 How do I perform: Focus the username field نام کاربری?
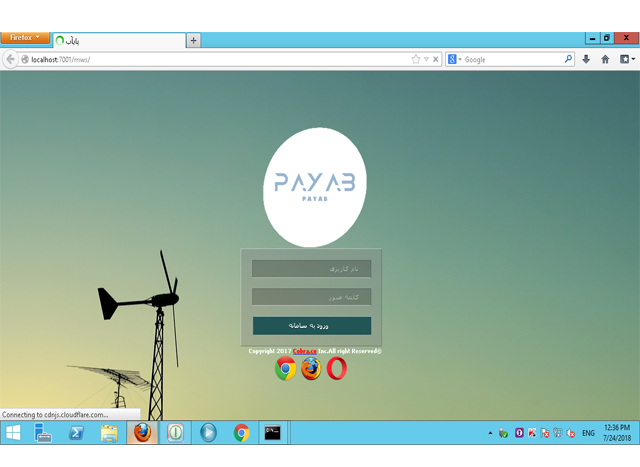(x=311, y=269)
